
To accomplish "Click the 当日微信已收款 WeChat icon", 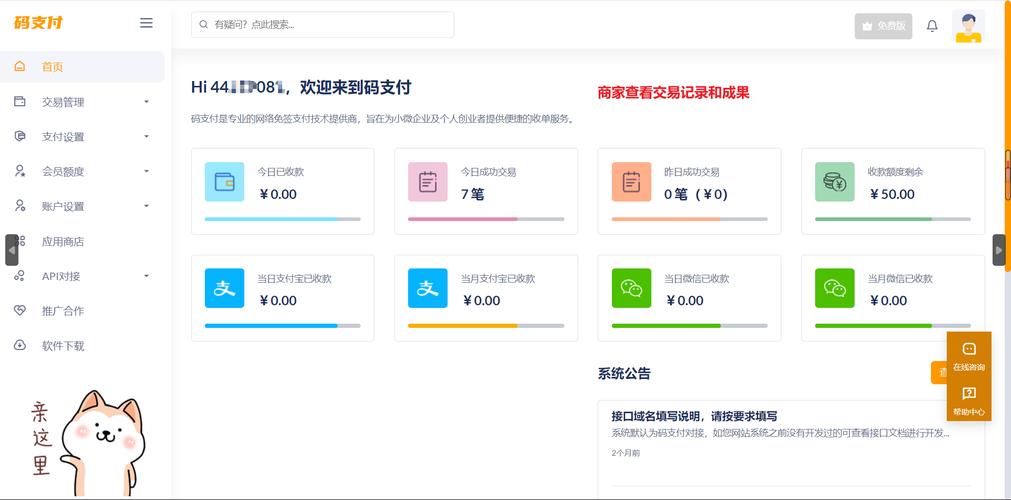I will coord(631,288).
